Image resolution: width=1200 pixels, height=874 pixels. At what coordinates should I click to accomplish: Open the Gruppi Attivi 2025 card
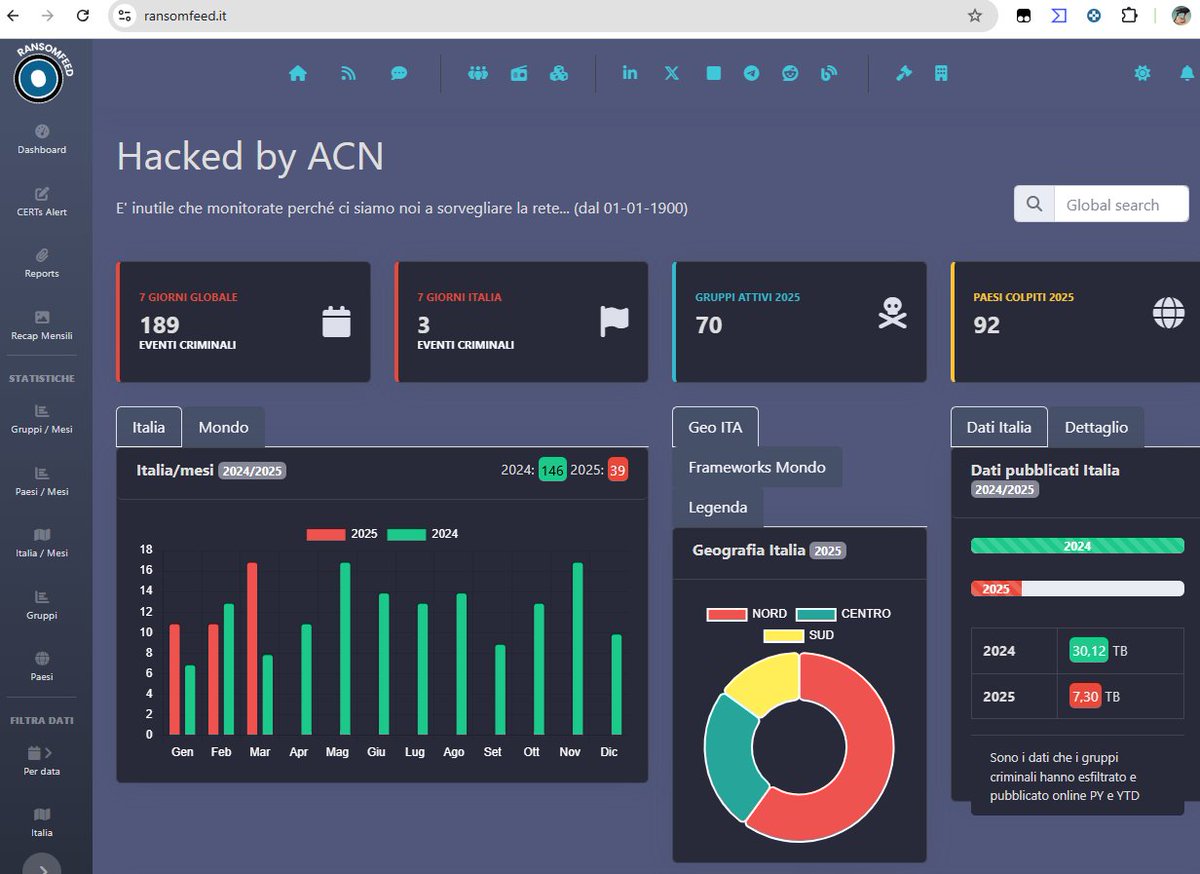pos(799,322)
